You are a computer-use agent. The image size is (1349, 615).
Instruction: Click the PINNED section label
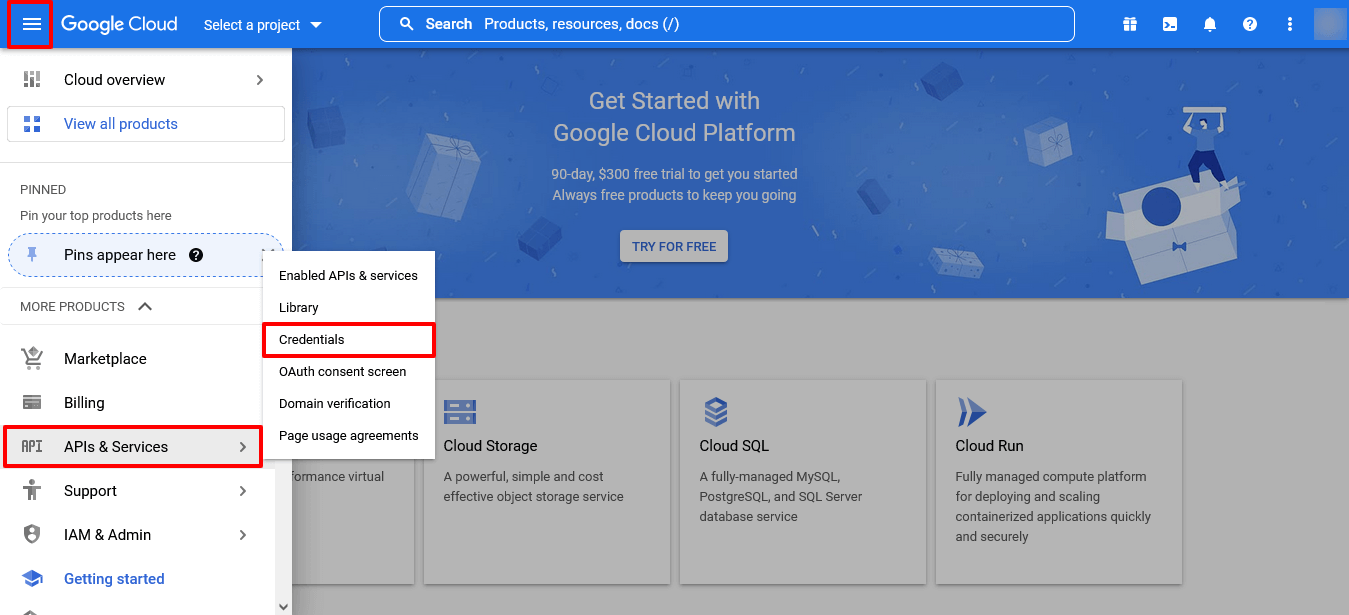(43, 190)
